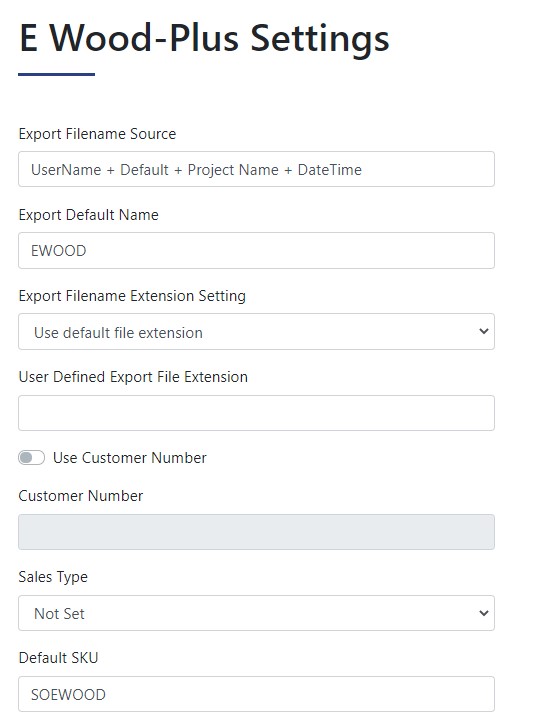The image size is (547, 726).
Task: Click the Default SKU field containing SOEWOOD
Action: [256, 694]
